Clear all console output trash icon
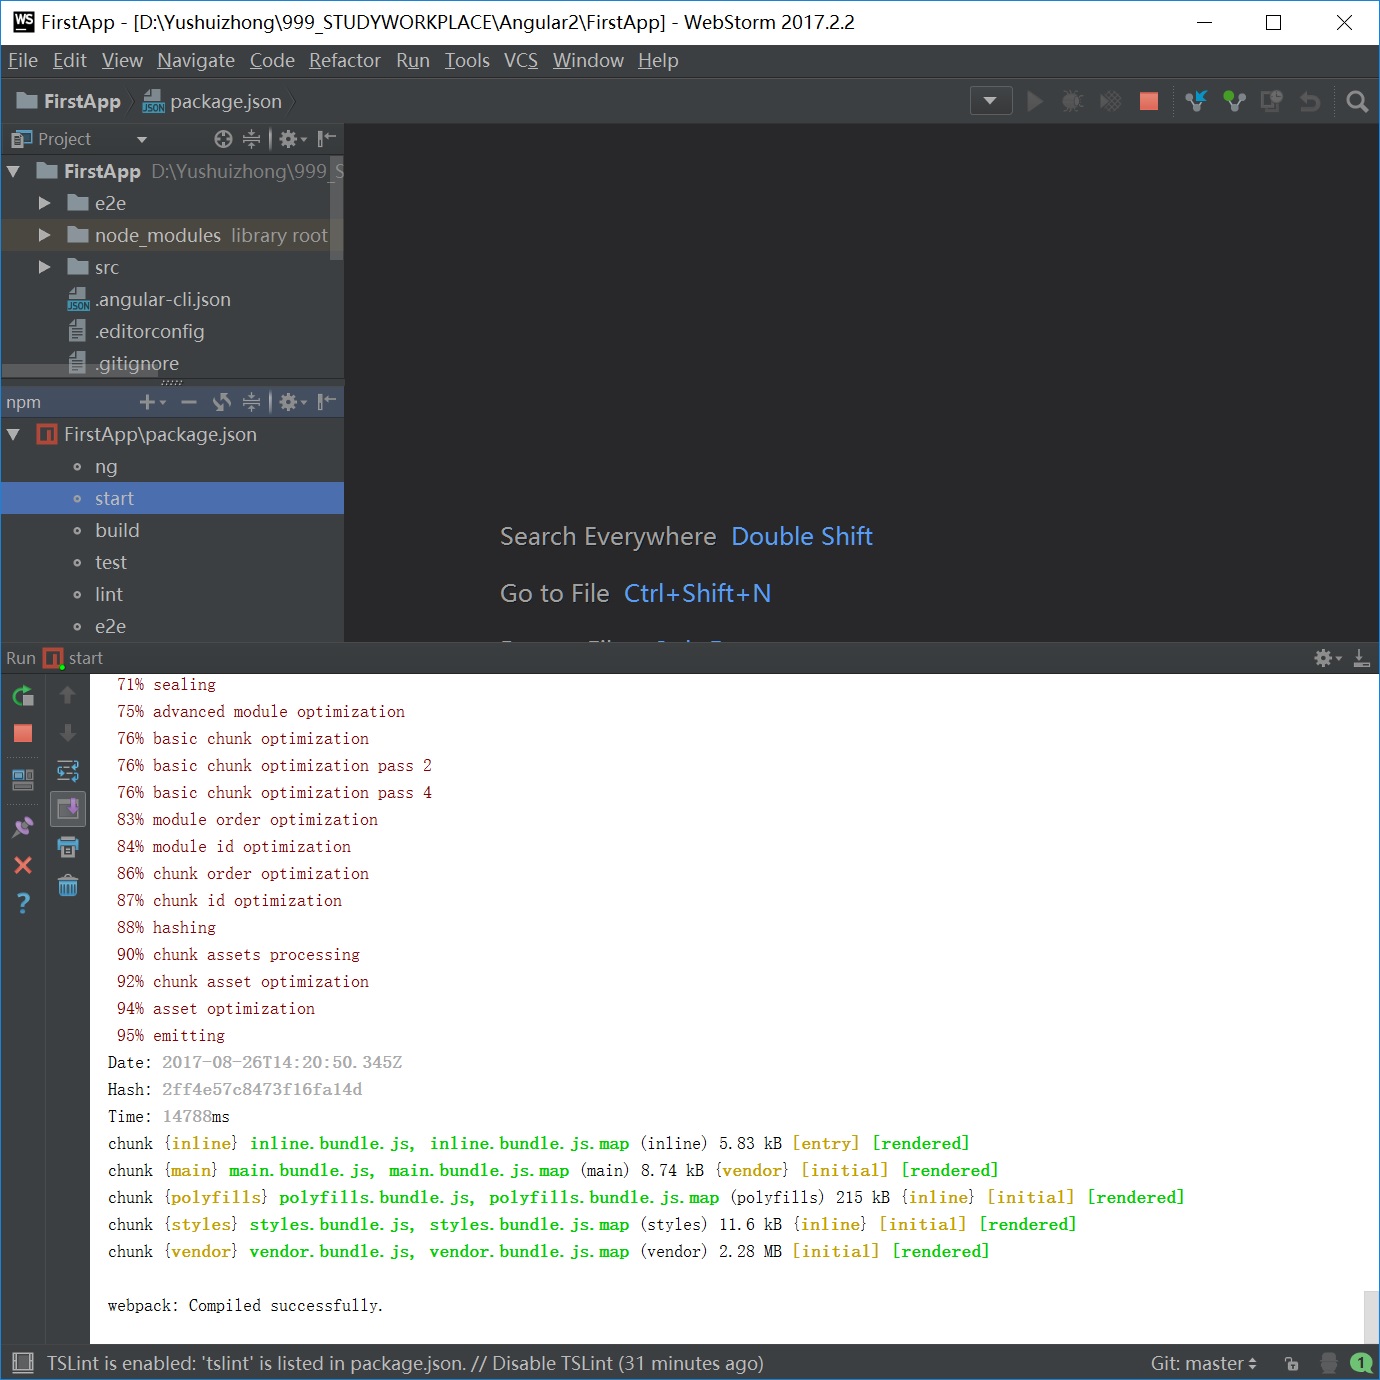The height and width of the screenshot is (1380, 1380). click(68, 885)
